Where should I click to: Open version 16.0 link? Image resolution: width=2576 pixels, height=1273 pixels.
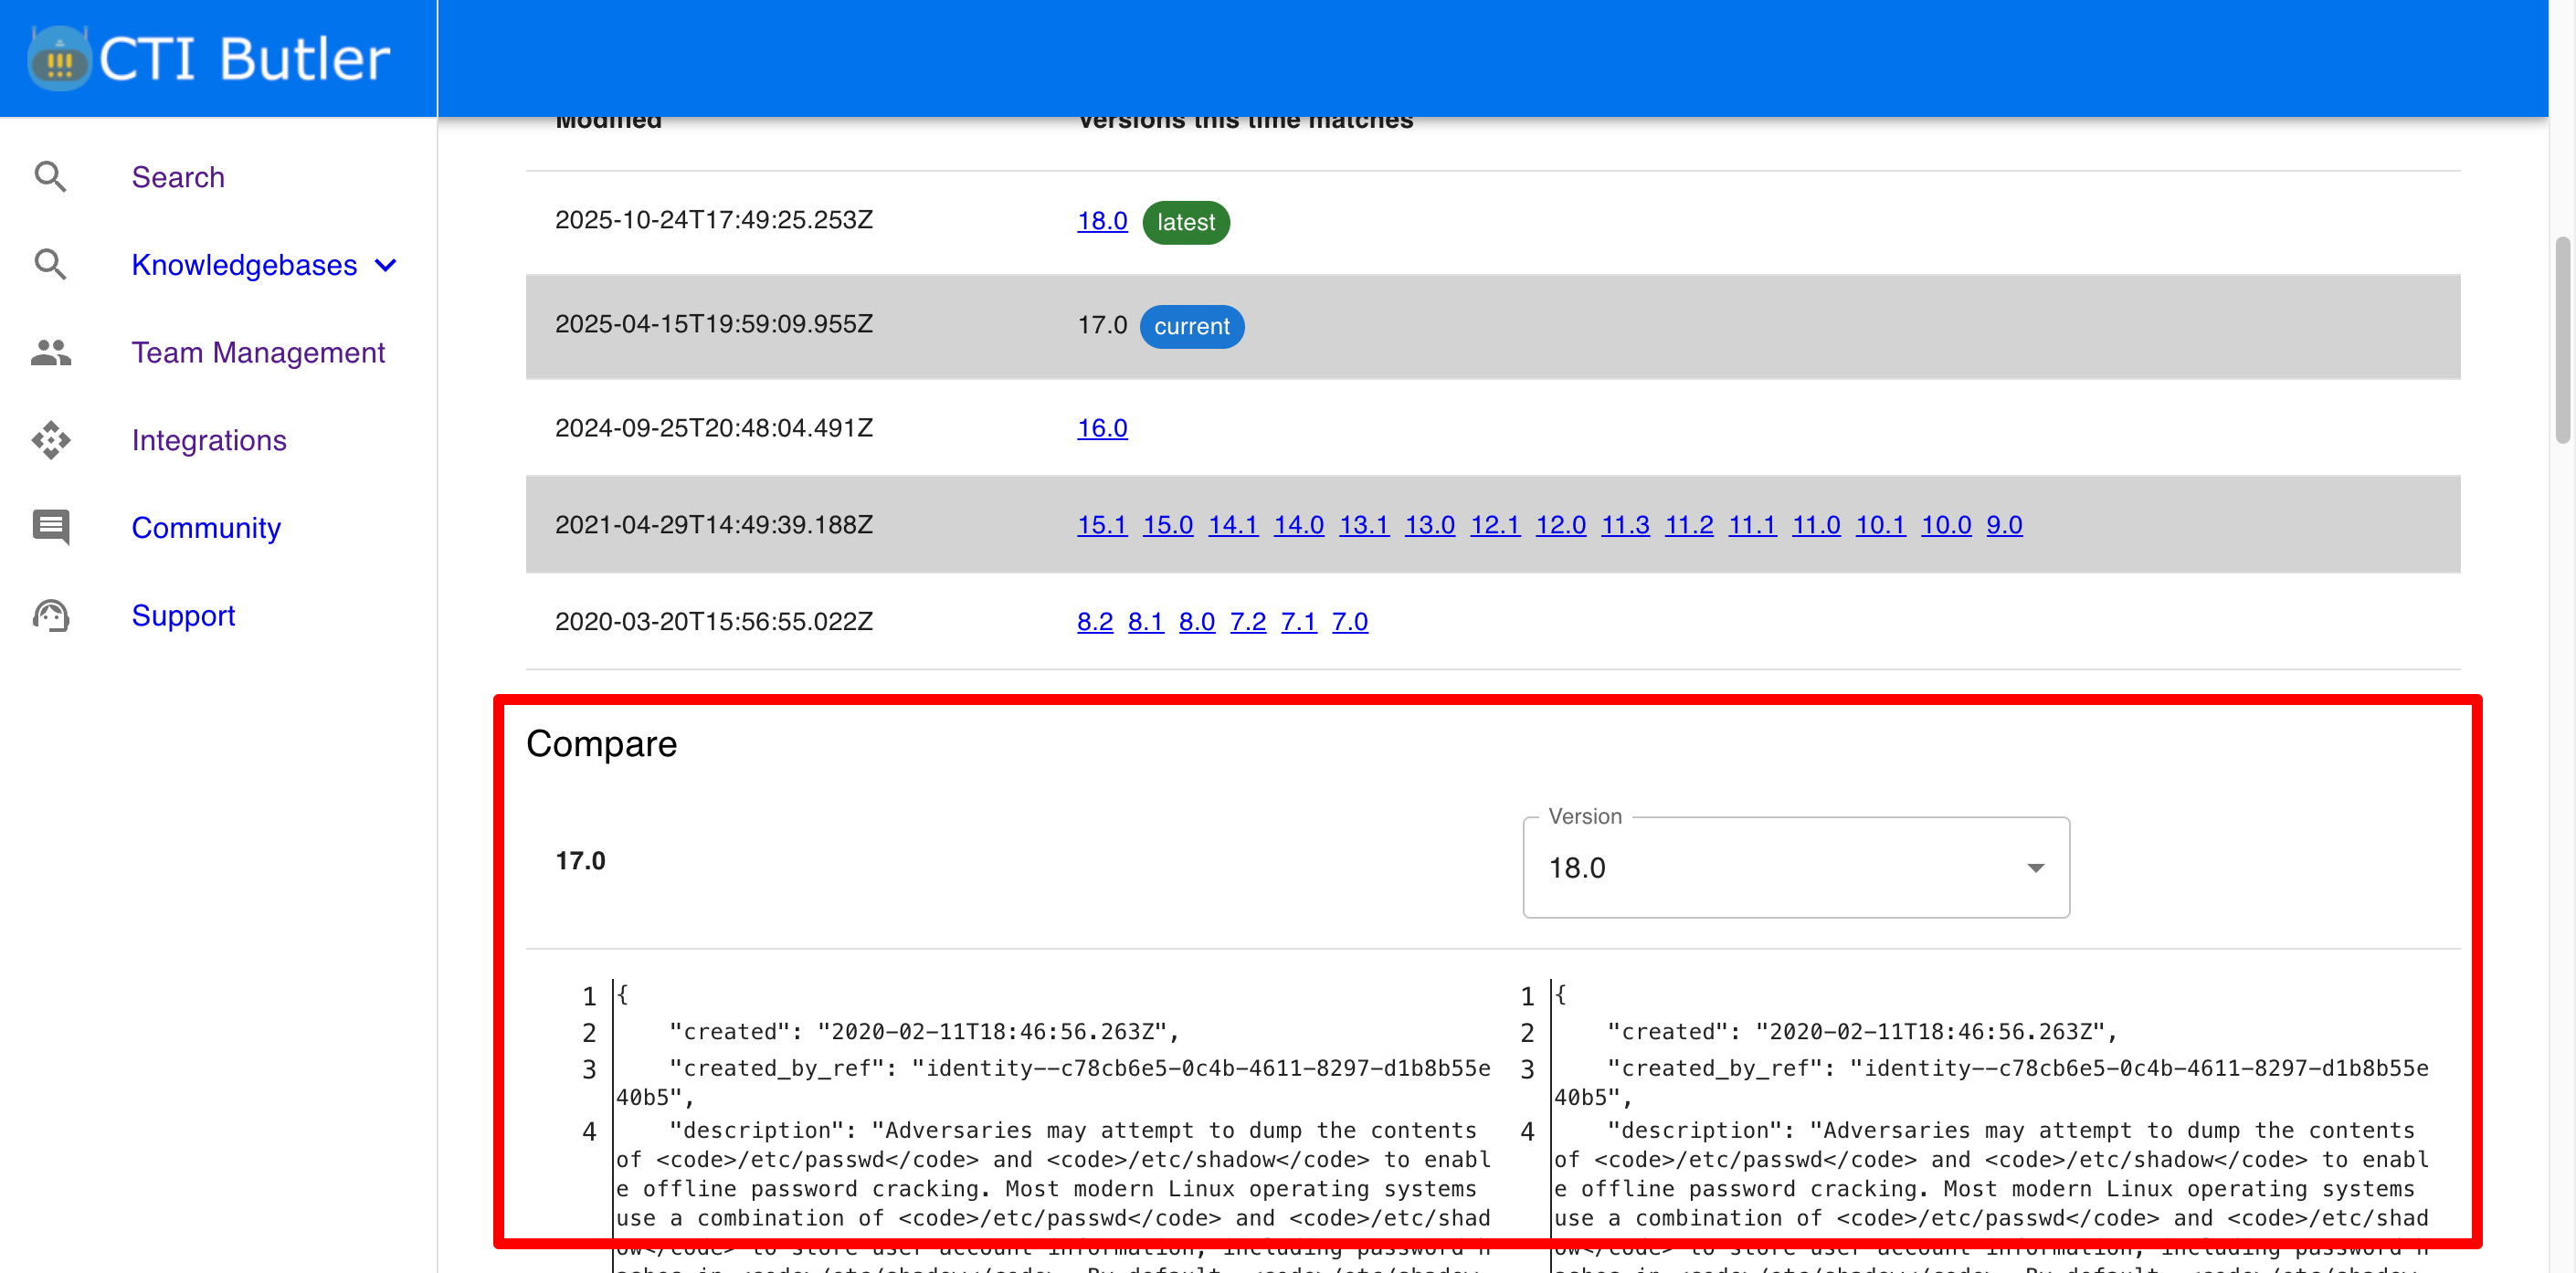click(x=1101, y=428)
